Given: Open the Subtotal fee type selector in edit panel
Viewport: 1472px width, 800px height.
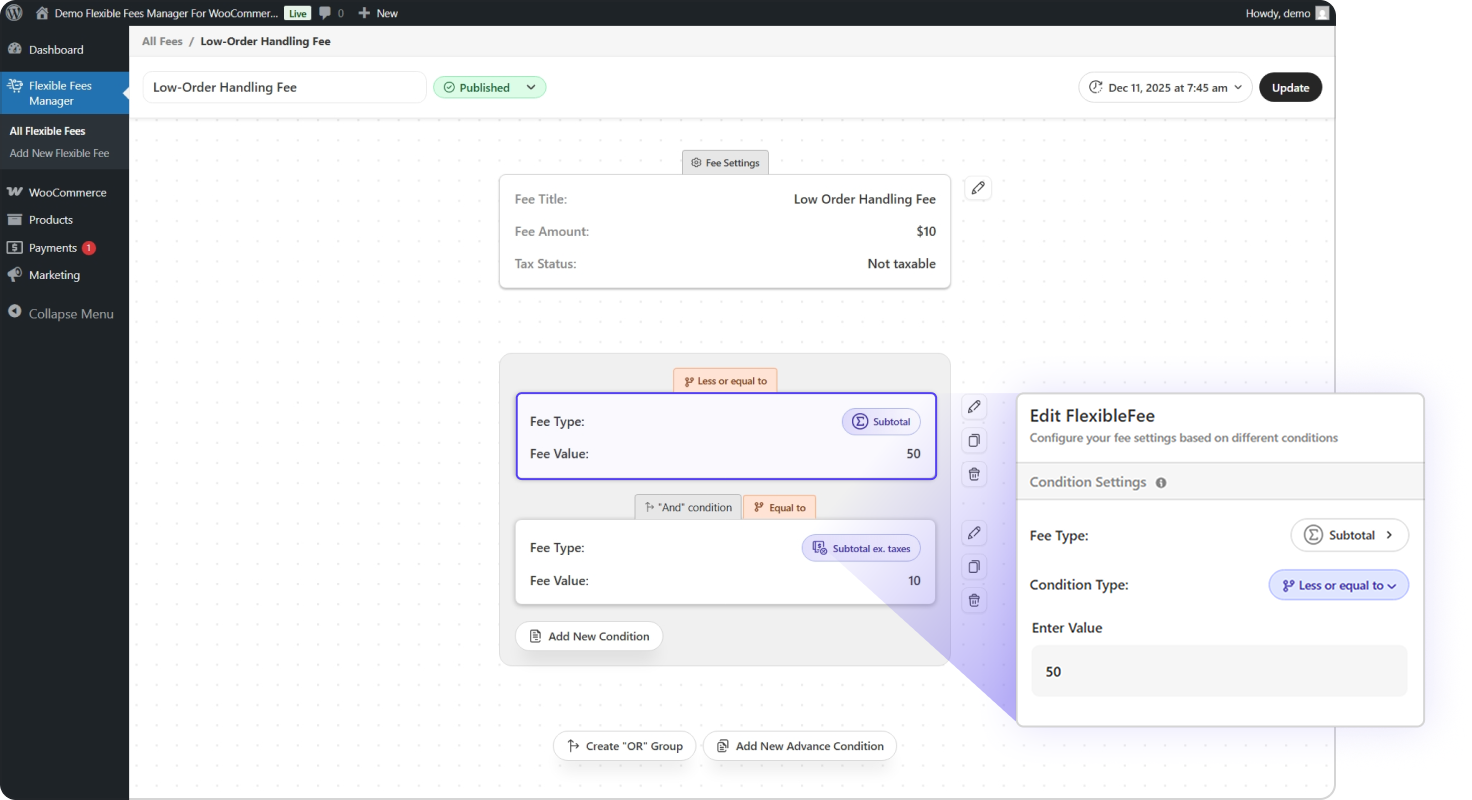Looking at the screenshot, I should tap(1349, 535).
